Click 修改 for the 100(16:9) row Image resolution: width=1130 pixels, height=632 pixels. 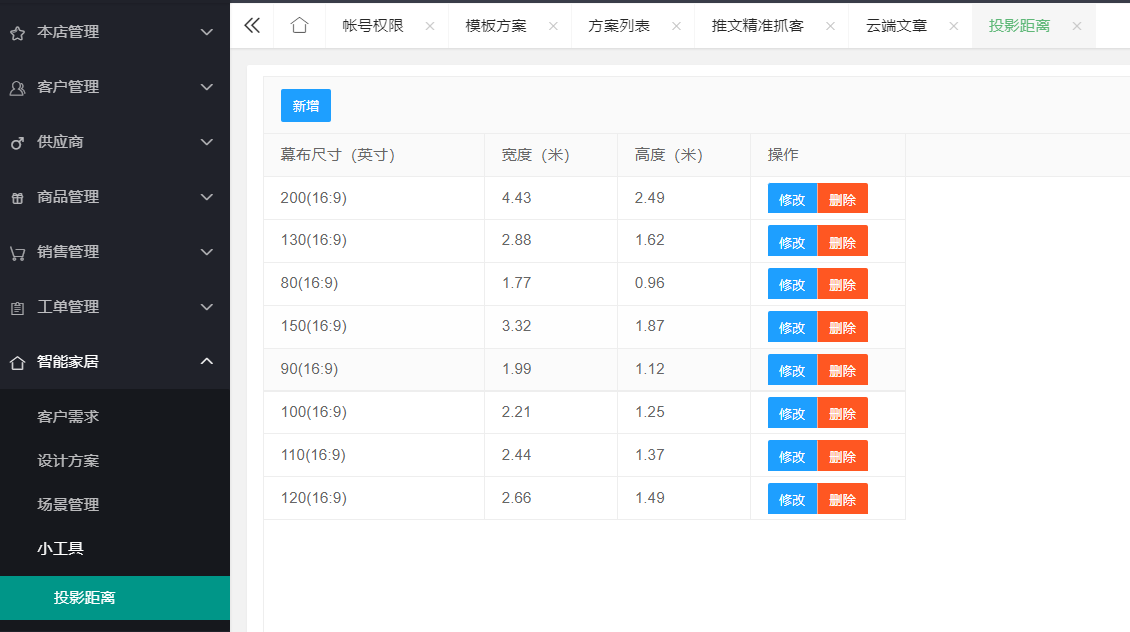point(792,414)
